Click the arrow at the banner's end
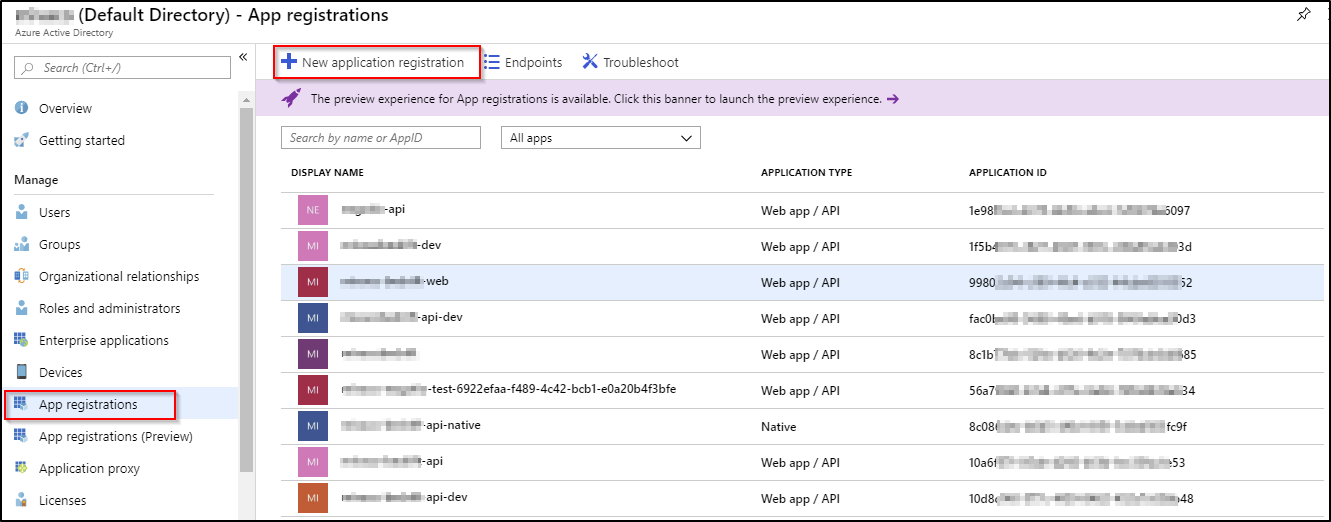 tap(893, 99)
